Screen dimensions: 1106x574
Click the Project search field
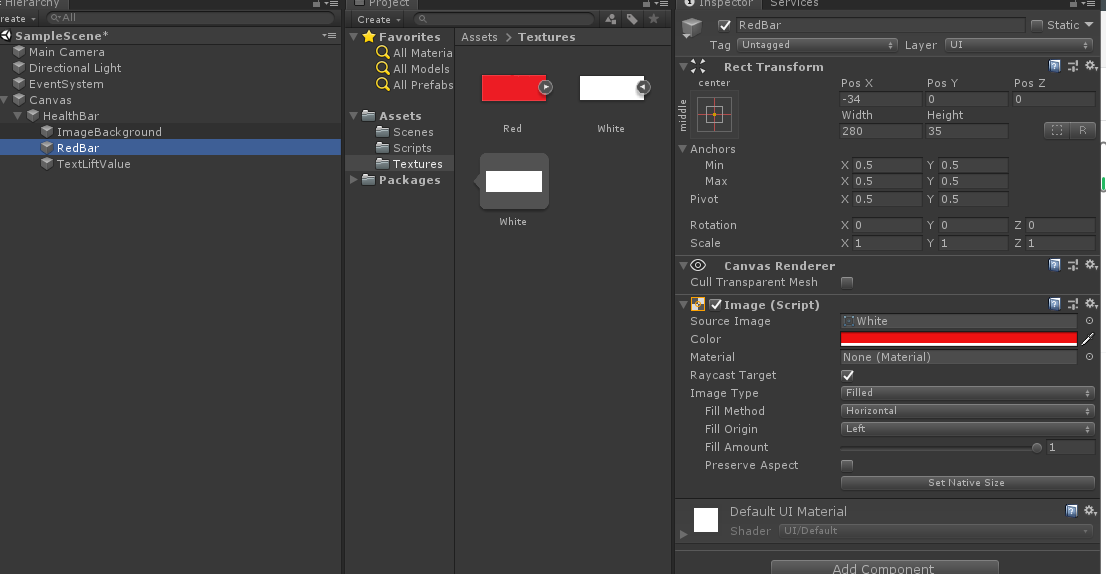click(x=504, y=19)
